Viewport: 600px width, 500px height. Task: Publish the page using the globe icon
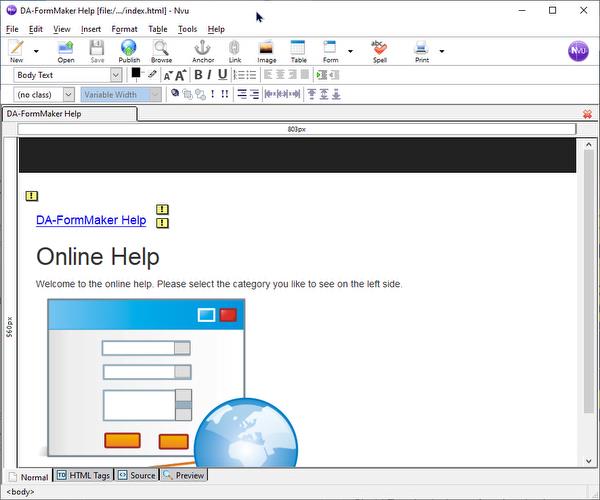[129, 51]
